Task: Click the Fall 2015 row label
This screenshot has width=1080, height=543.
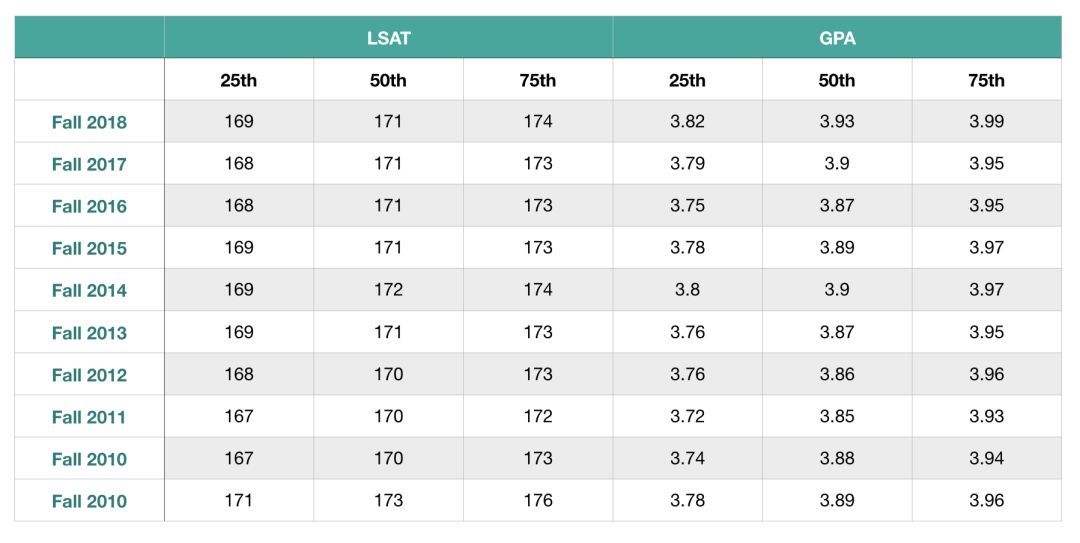Action: (89, 248)
